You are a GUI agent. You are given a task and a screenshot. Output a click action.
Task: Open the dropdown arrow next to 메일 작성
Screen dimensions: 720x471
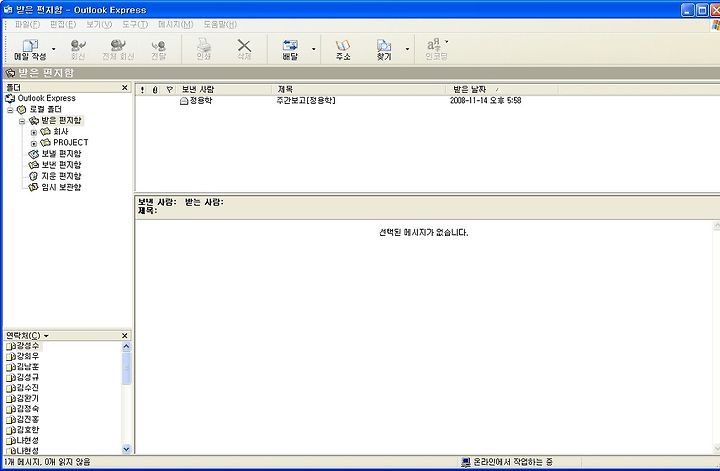coord(53,49)
